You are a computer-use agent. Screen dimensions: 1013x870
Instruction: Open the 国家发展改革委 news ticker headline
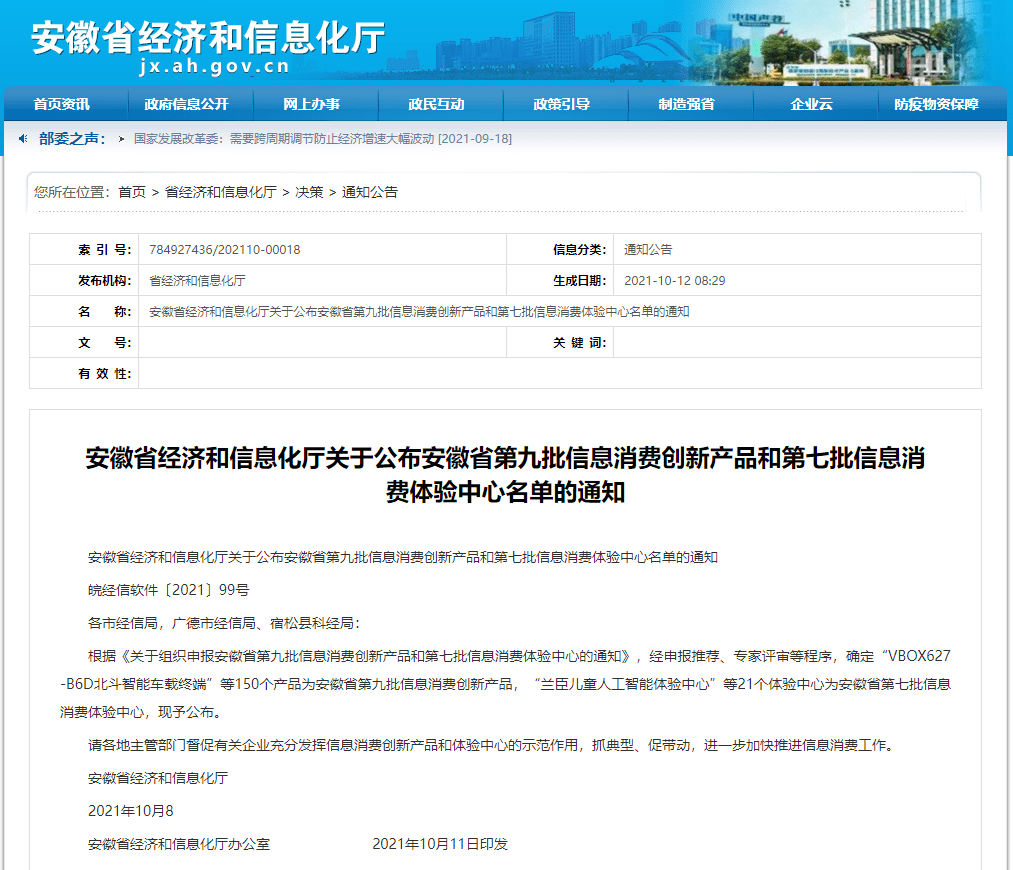(x=322, y=139)
